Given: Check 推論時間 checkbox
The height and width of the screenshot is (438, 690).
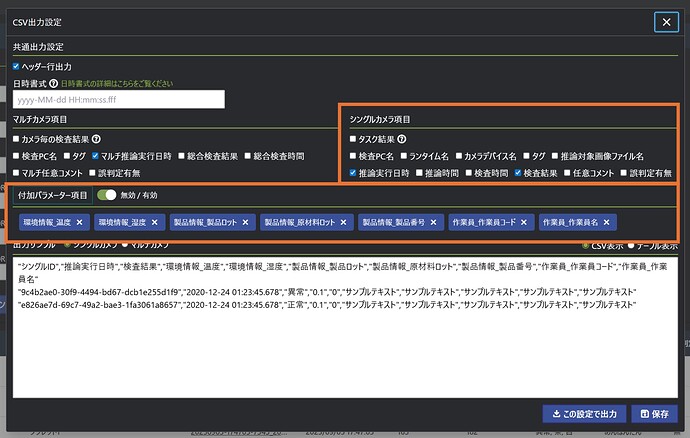Looking at the screenshot, I should point(419,173).
